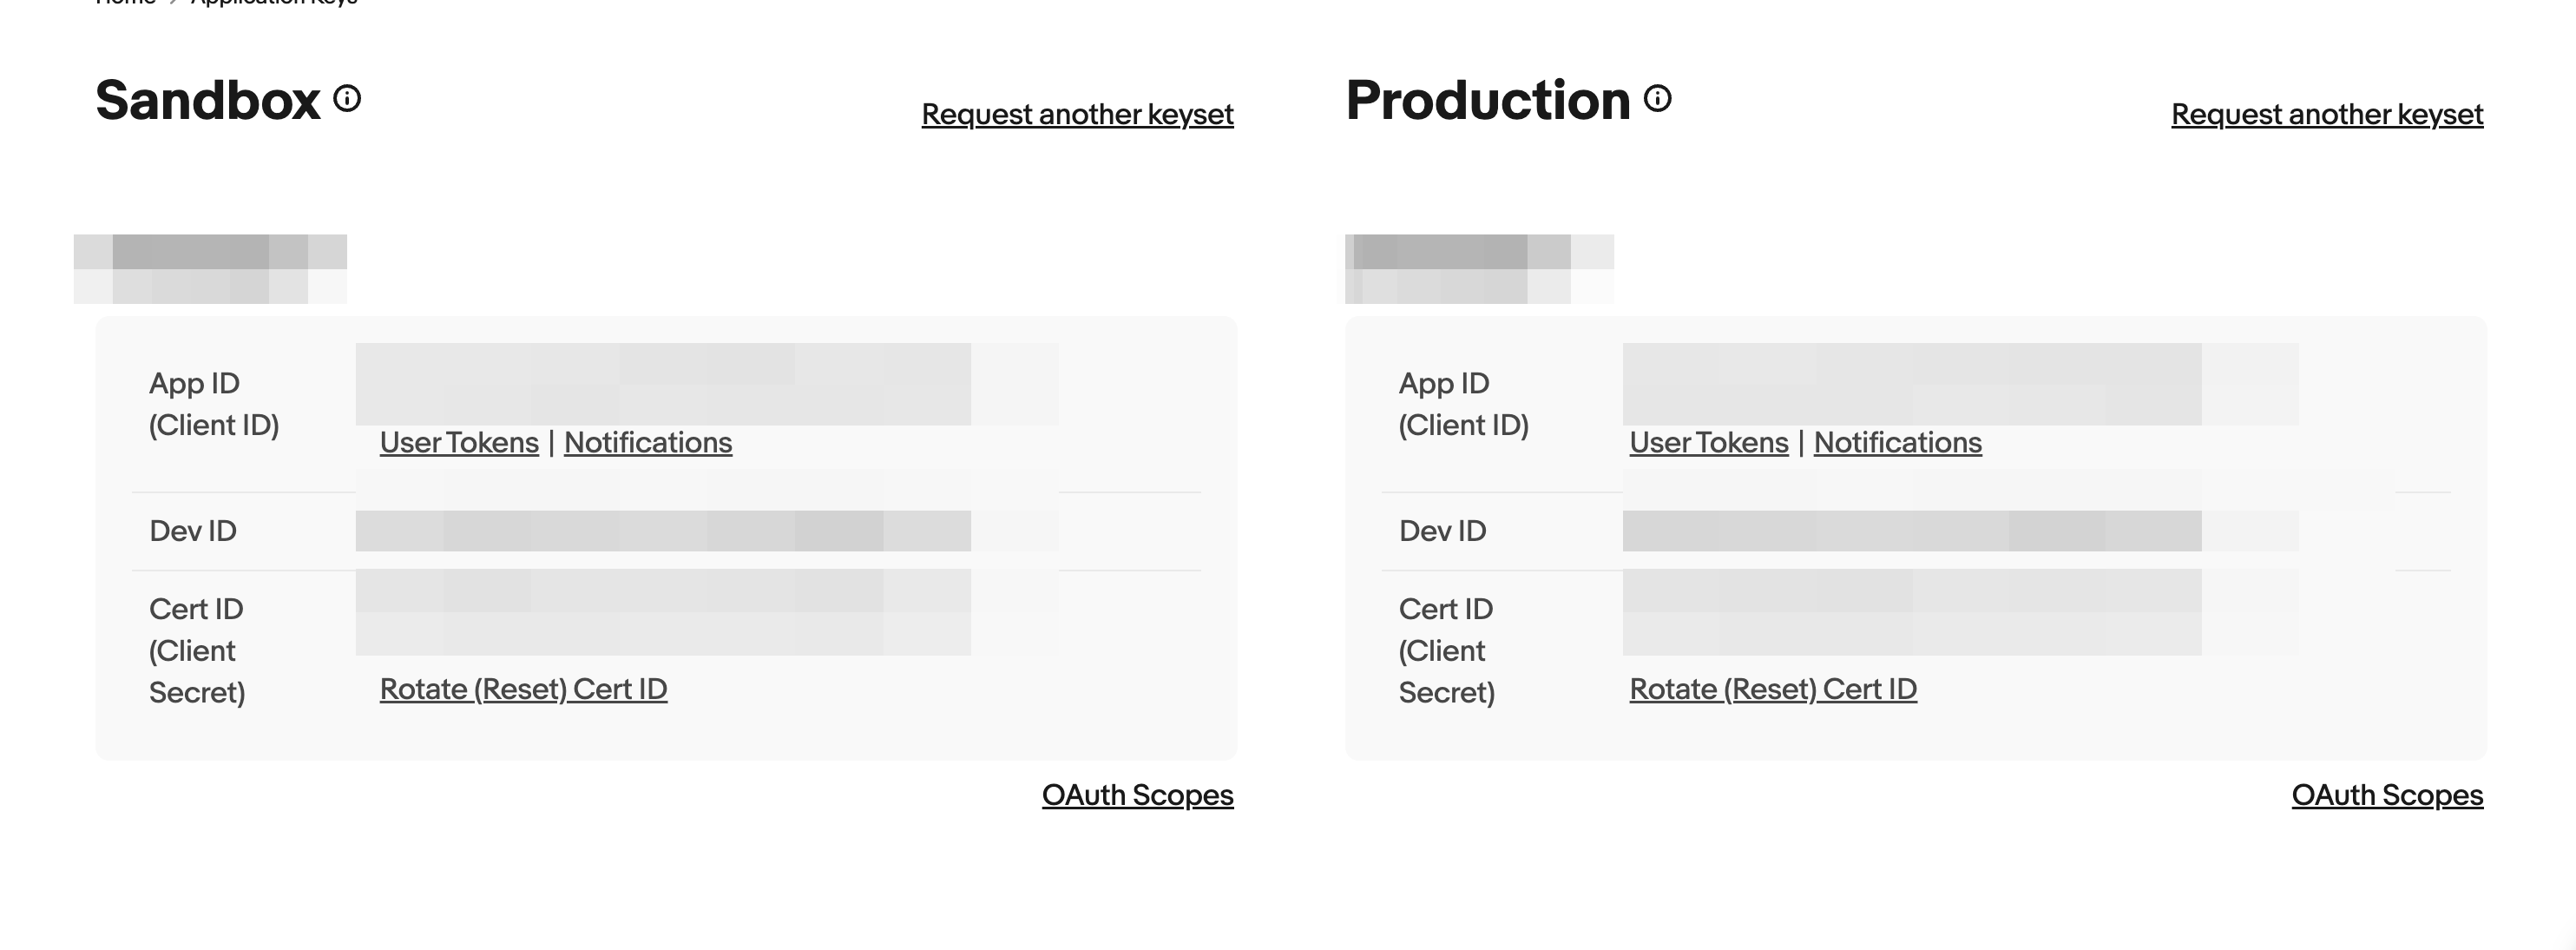Open User Tokens under Production App ID

[1708, 442]
